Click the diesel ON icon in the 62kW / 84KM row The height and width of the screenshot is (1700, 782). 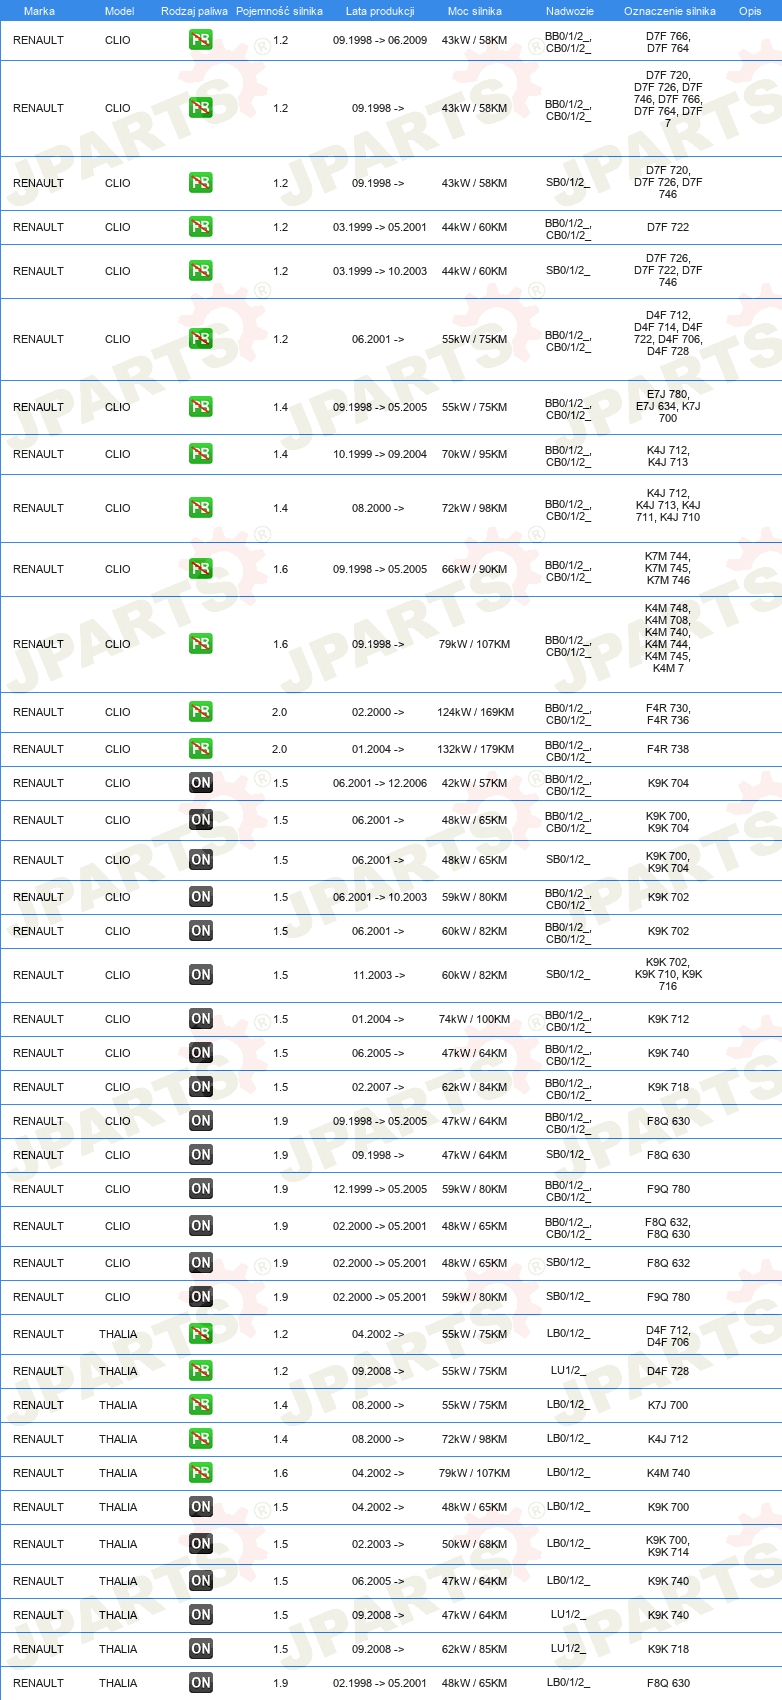200,1087
